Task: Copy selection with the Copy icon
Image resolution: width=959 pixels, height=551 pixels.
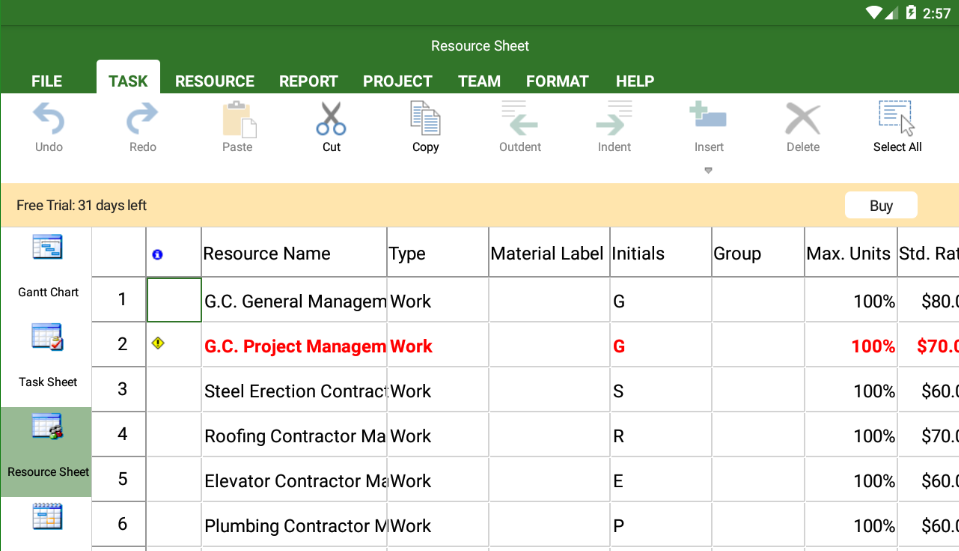Action: (x=425, y=118)
